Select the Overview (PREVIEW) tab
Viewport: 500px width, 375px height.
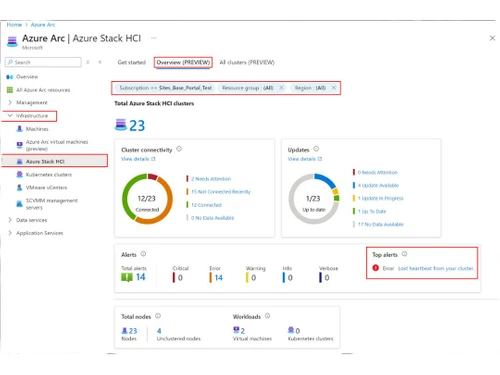click(183, 62)
